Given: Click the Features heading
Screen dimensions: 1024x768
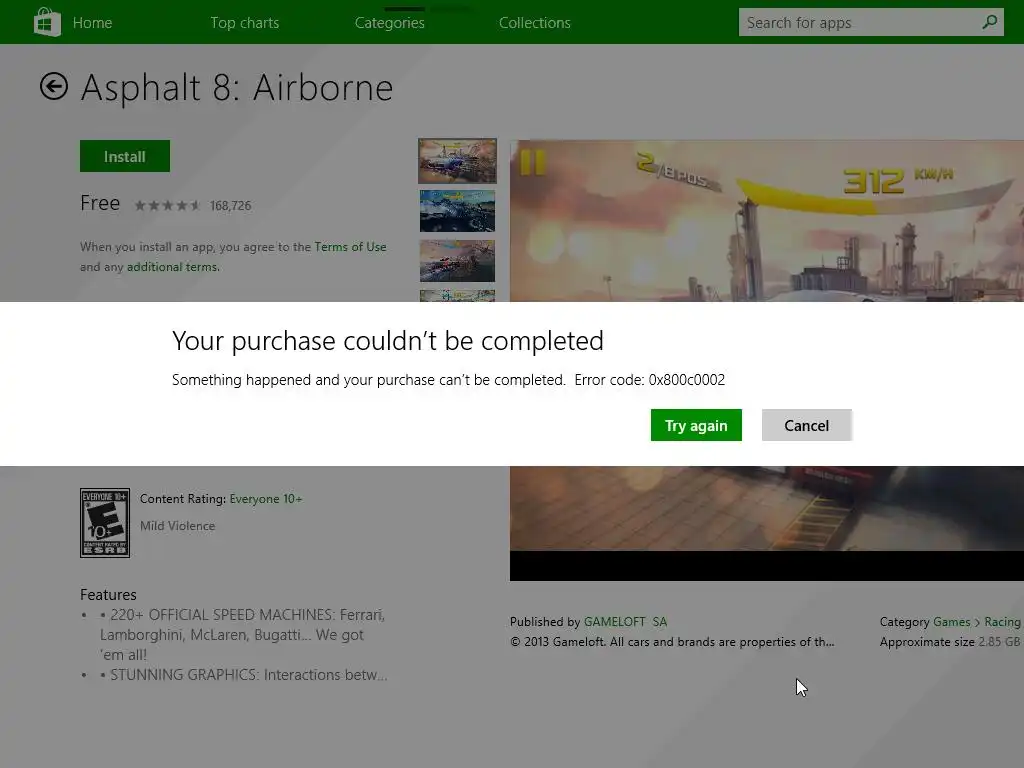Looking at the screenshot, I should pos(108,595).
